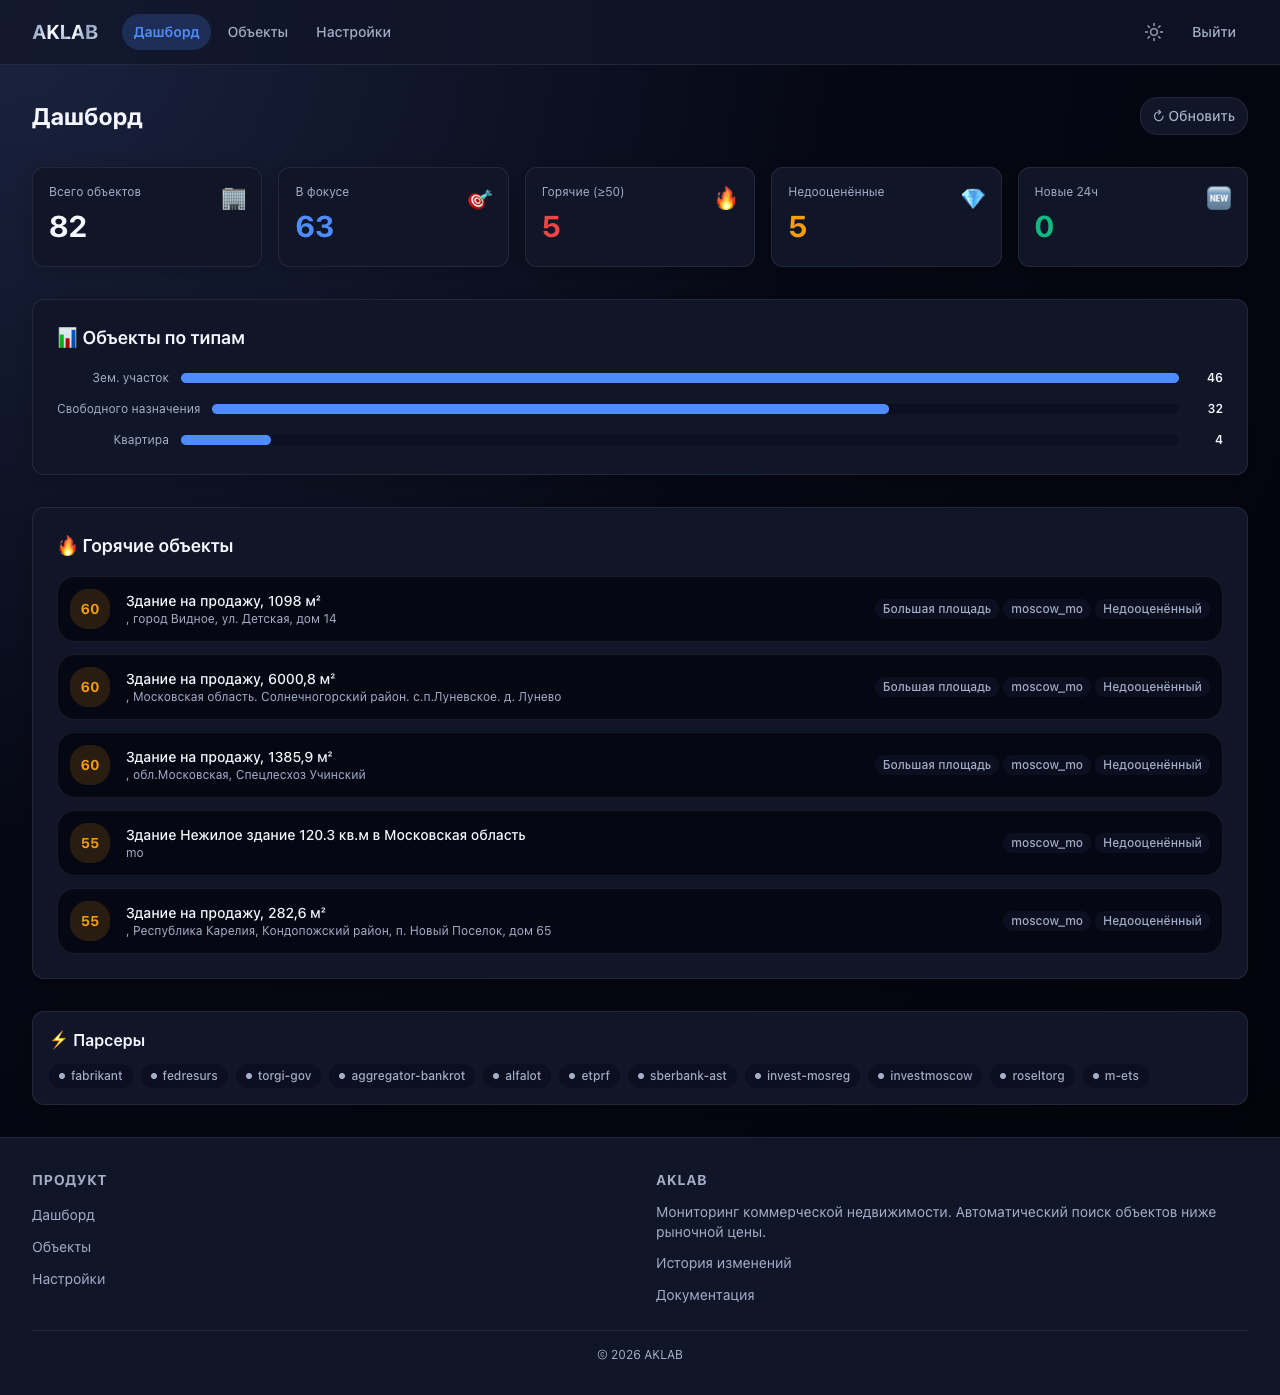The image size is (1280, 1395).
Task: Select the aggregator-bankrot parser chip
Action: pyautogui.click(x=402, y=1076)
